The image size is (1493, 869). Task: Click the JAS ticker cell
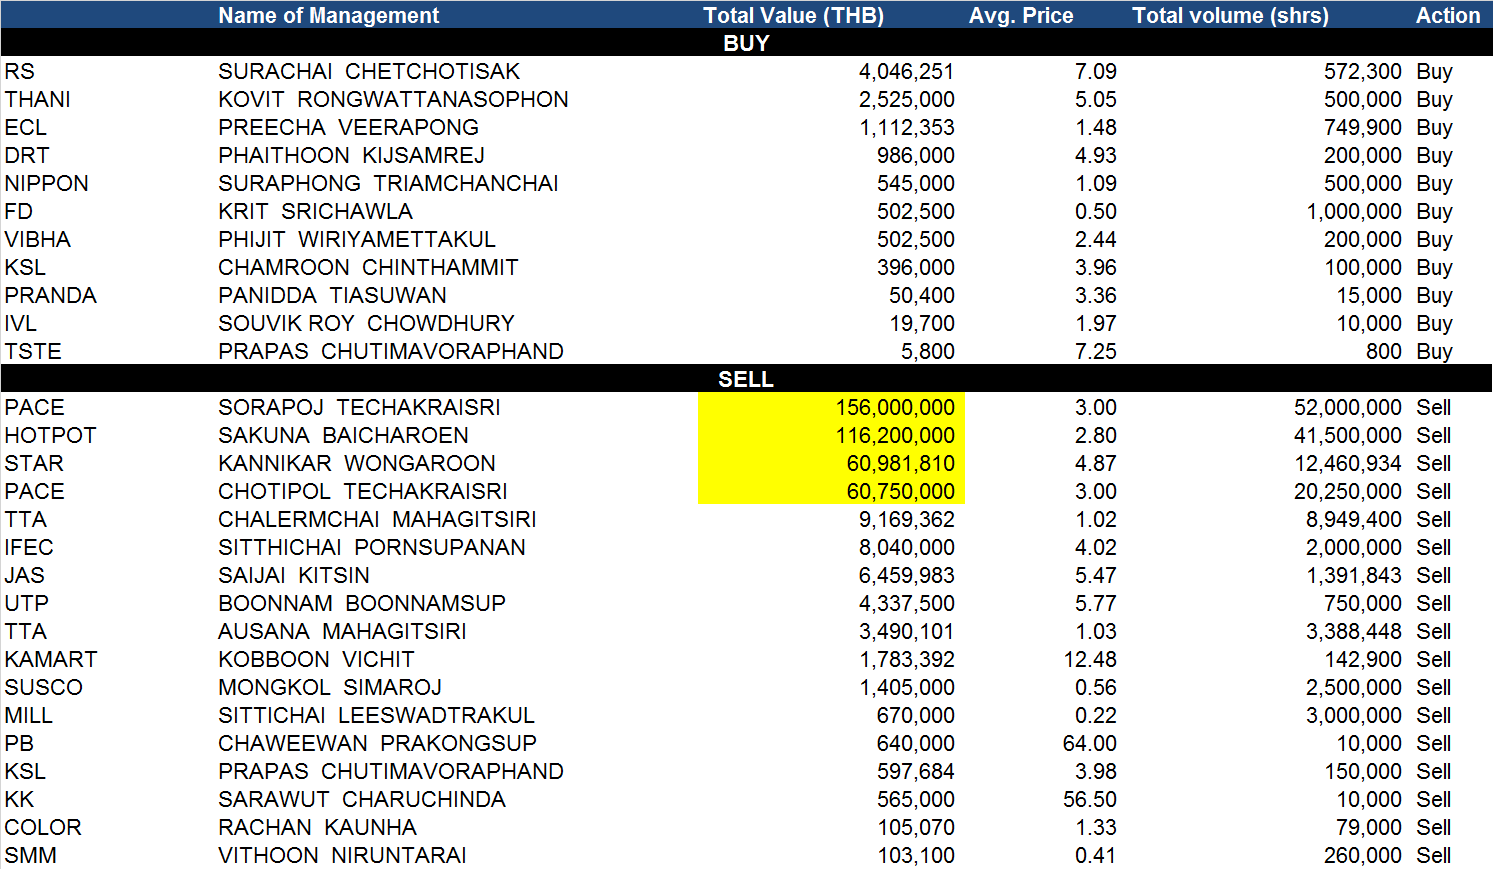[x=24, y=575]
